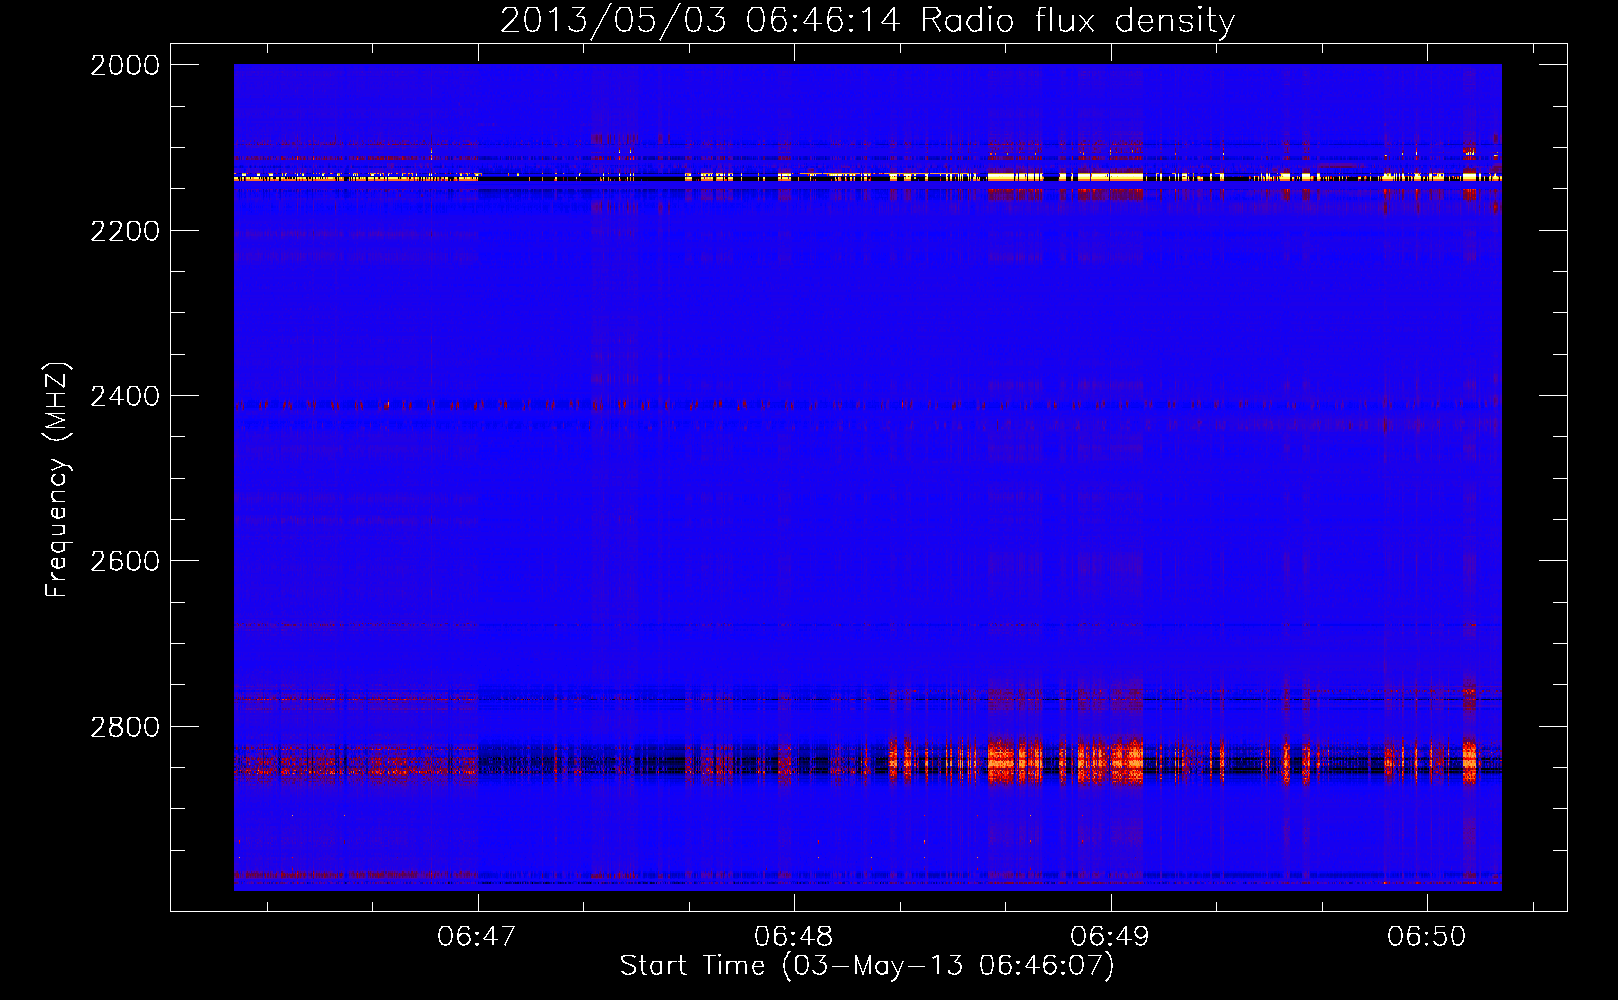Click the 06:48 time axis label
The width and height of the screenshot is (1618, 1000).
[x=793, y=936]
